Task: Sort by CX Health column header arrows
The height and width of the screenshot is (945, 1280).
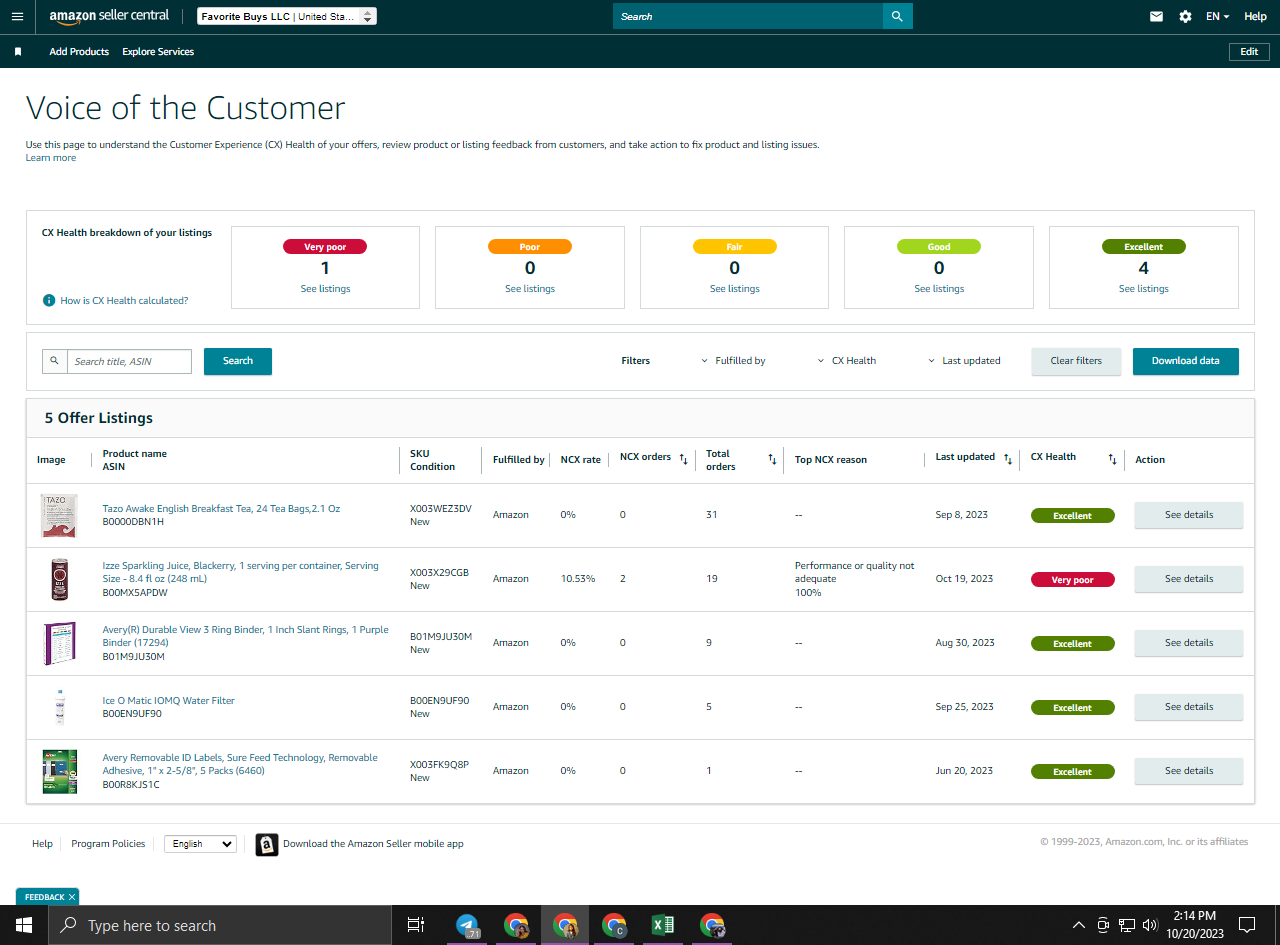Action: [x=1112, y=459]
